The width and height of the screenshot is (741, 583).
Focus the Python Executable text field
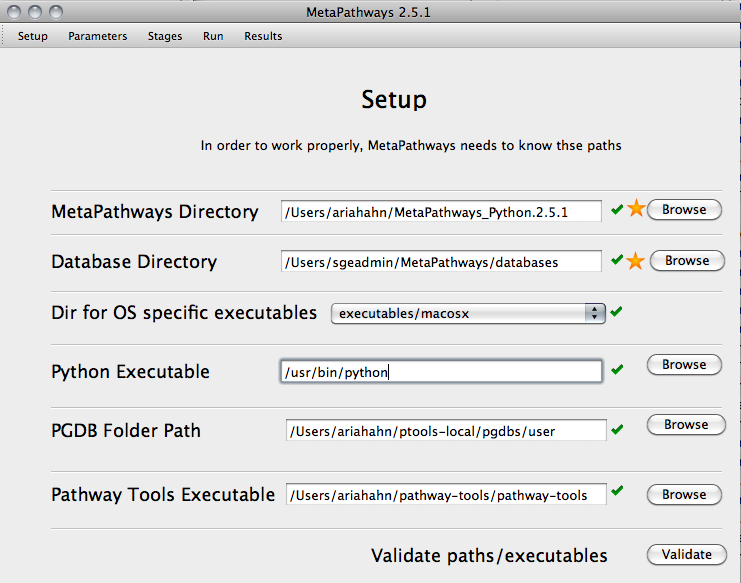coord(441,371)
